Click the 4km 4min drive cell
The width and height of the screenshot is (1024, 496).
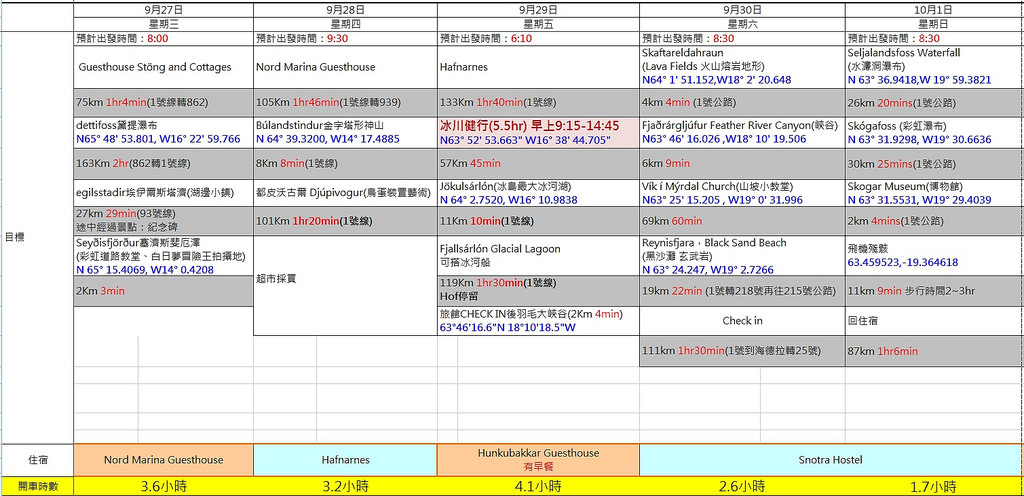click(x=742, y=102)
